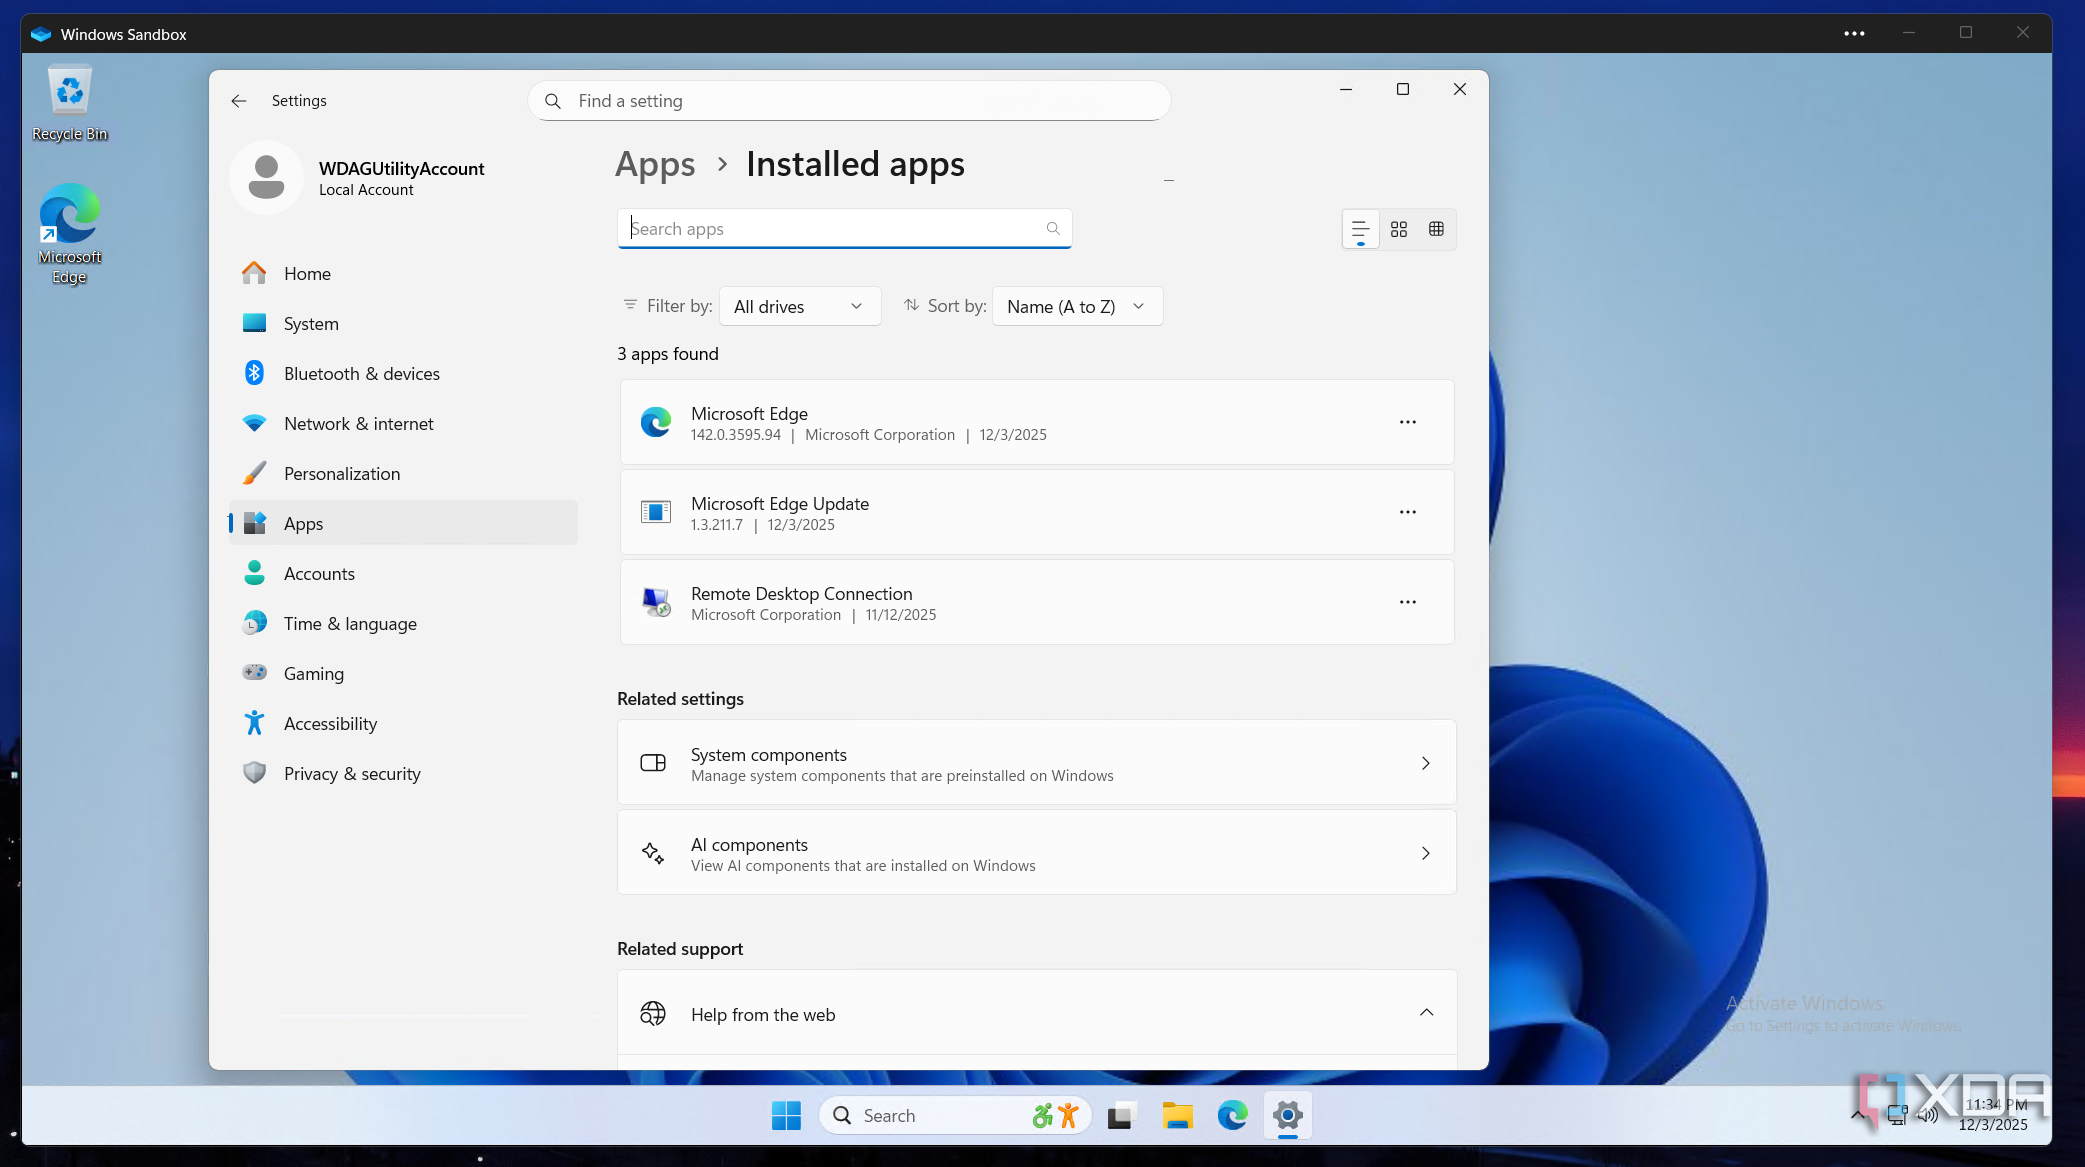Image resolution: width=2085 pixels, height=1167 pixels.
Task: Open more options for Microsoft Edge
Action: (x=1407, y=422)
